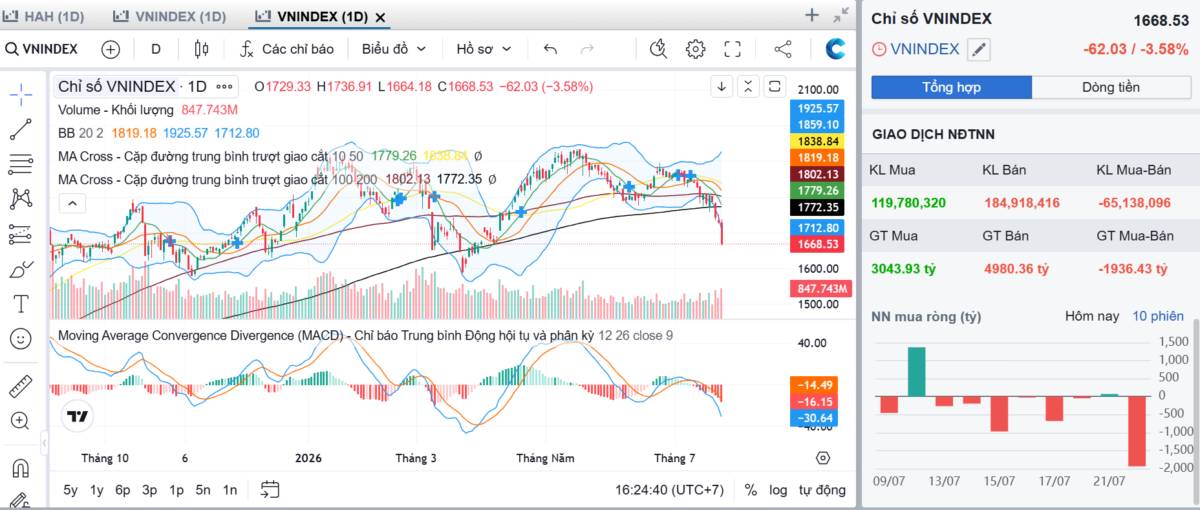Open chart settings gear icon
The width and height of the screenshot is (1200, 510).
click(x=695, y=49)
